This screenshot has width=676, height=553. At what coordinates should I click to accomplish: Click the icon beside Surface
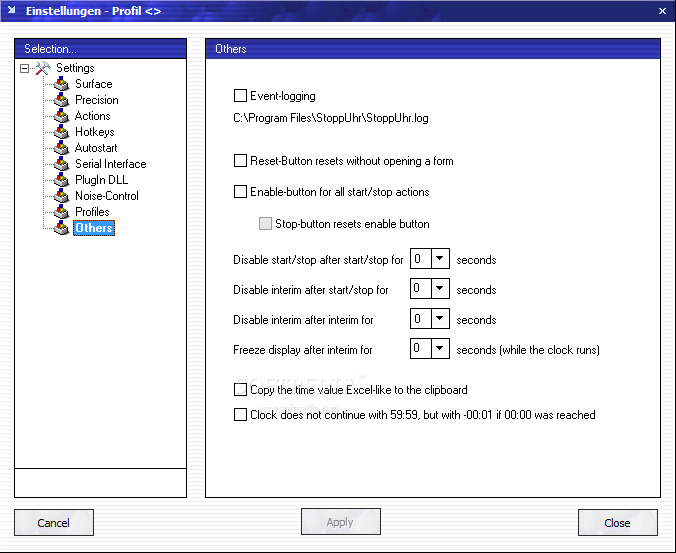click(62, 84)
